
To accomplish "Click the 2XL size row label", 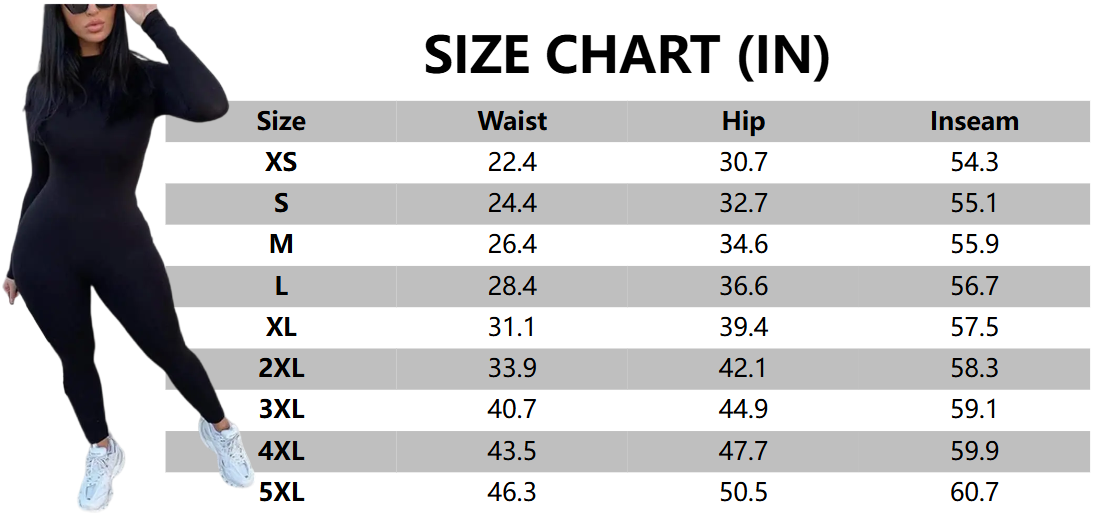I will coord(281,368).
